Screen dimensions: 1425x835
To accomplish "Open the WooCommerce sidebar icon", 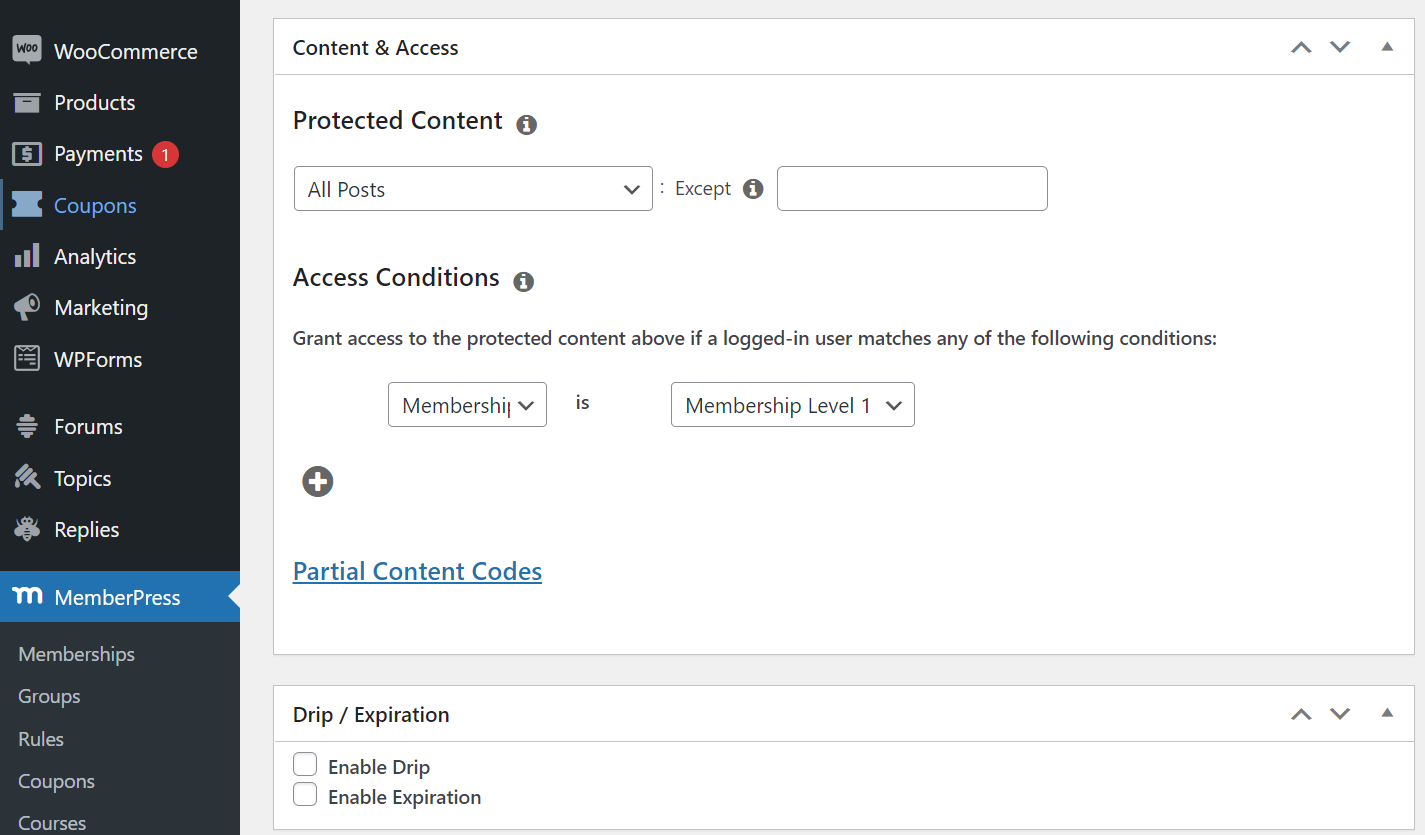I will [x=25, y=48].
